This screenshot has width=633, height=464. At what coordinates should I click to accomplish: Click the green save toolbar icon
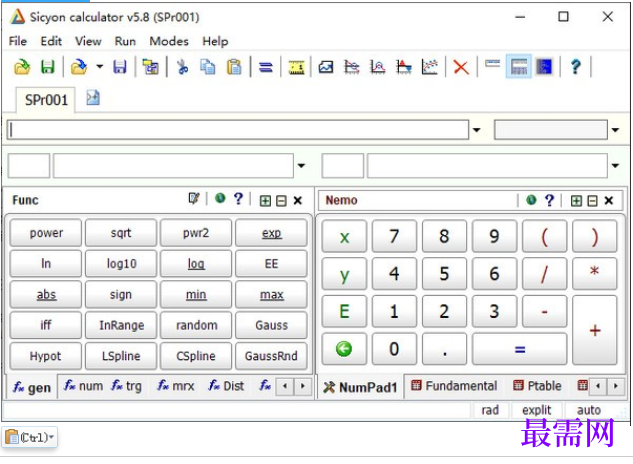pos(48,67)
